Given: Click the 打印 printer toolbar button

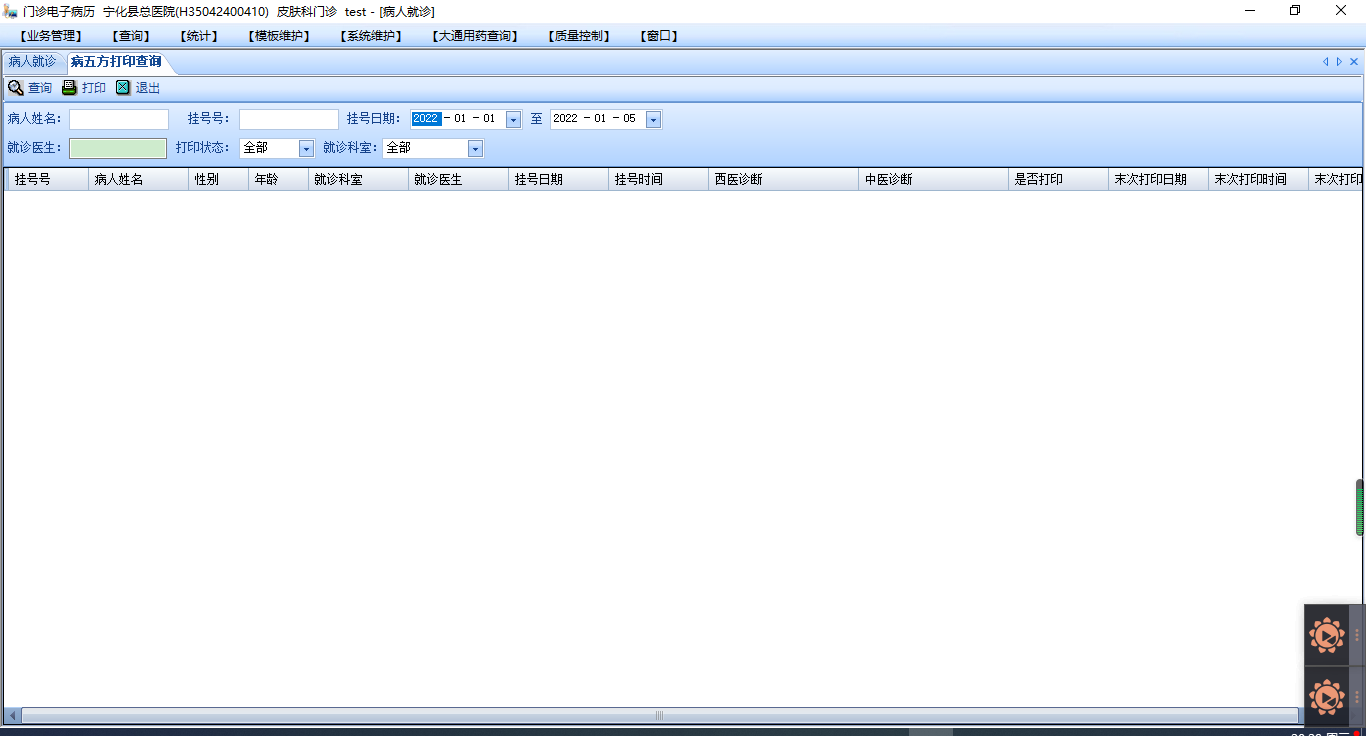Looking at the screenshot, I should [x=84, y=88].
